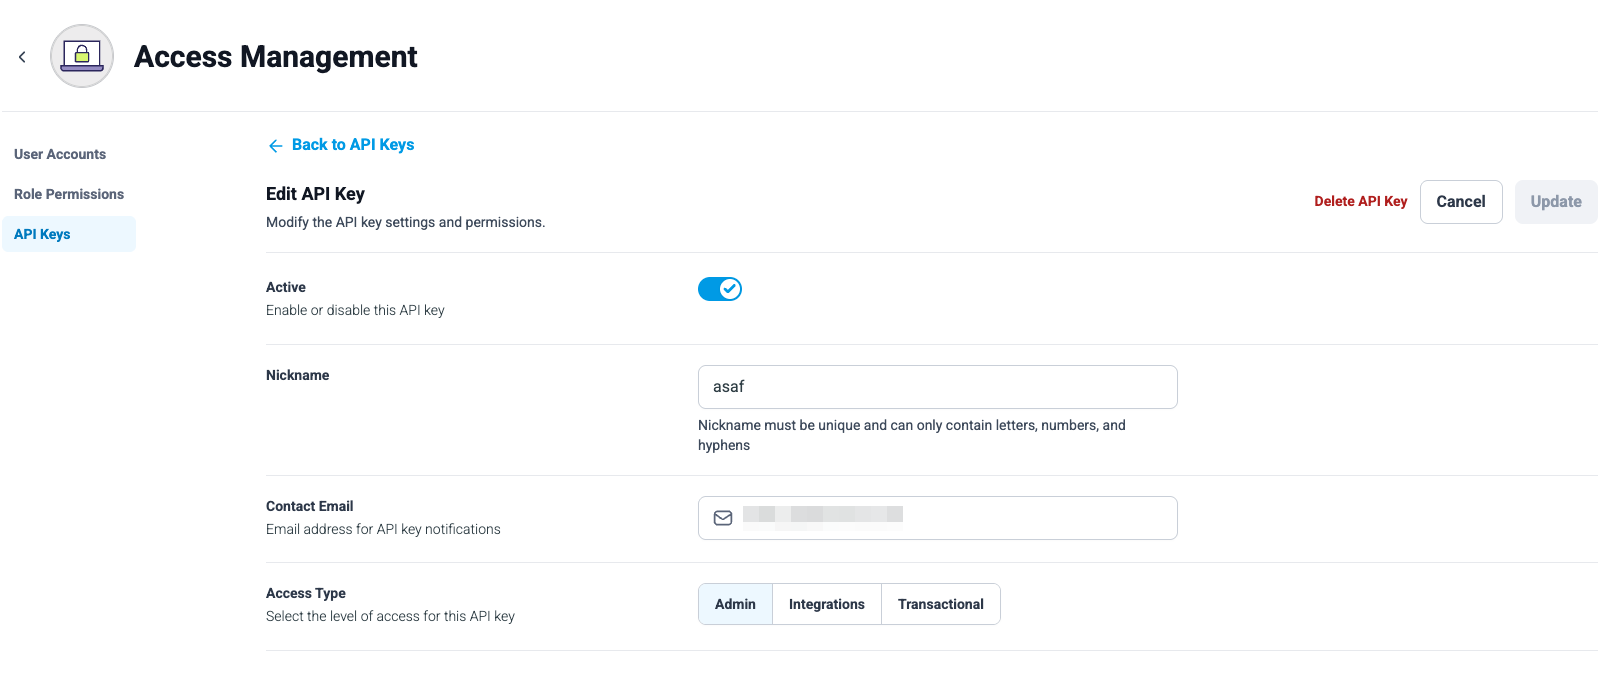Click the 'Email address for API key notifications' text

[x=383, y=529]
